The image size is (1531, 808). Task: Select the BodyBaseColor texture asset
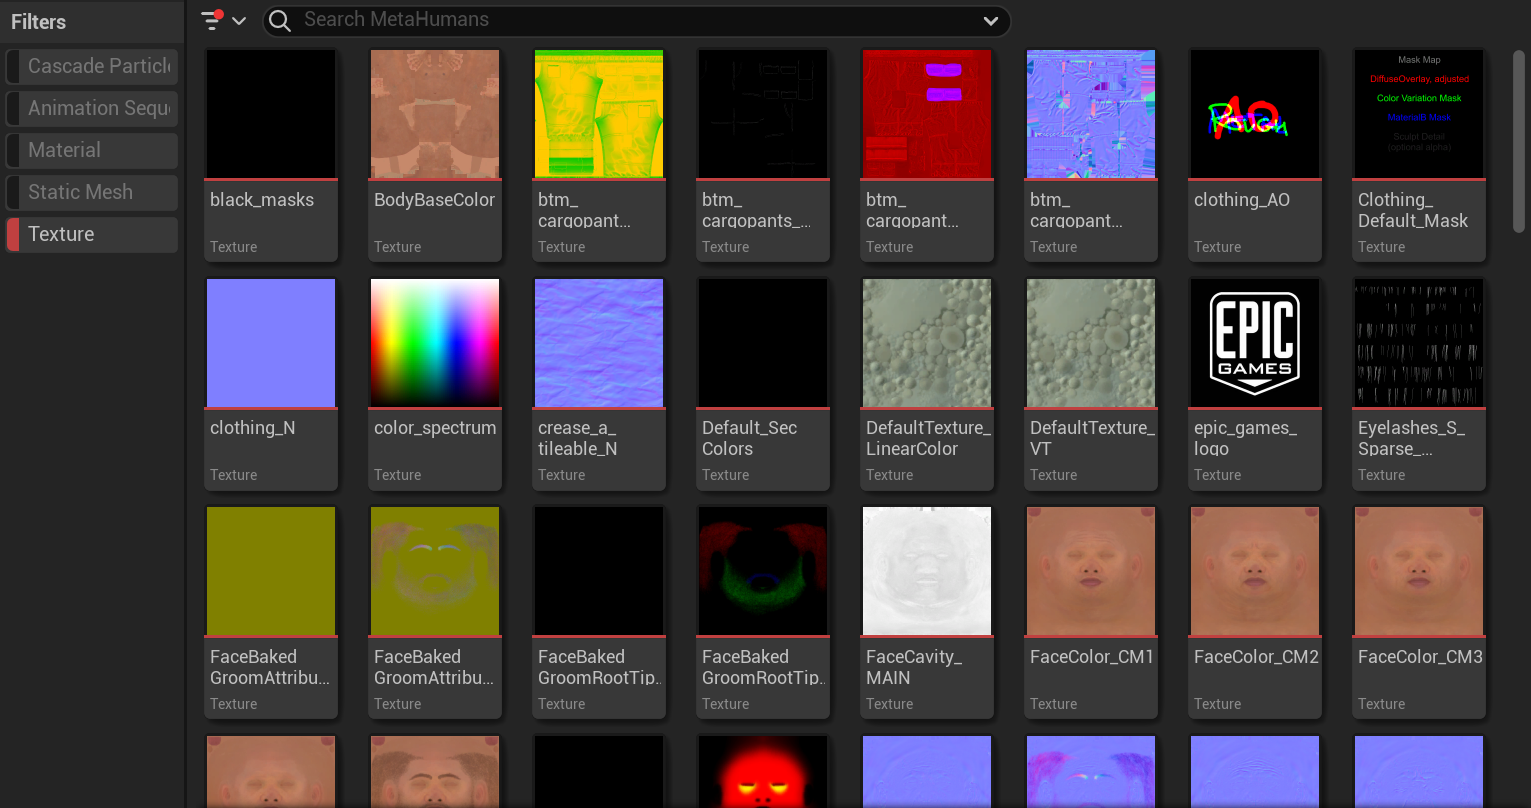click(435, 155)
